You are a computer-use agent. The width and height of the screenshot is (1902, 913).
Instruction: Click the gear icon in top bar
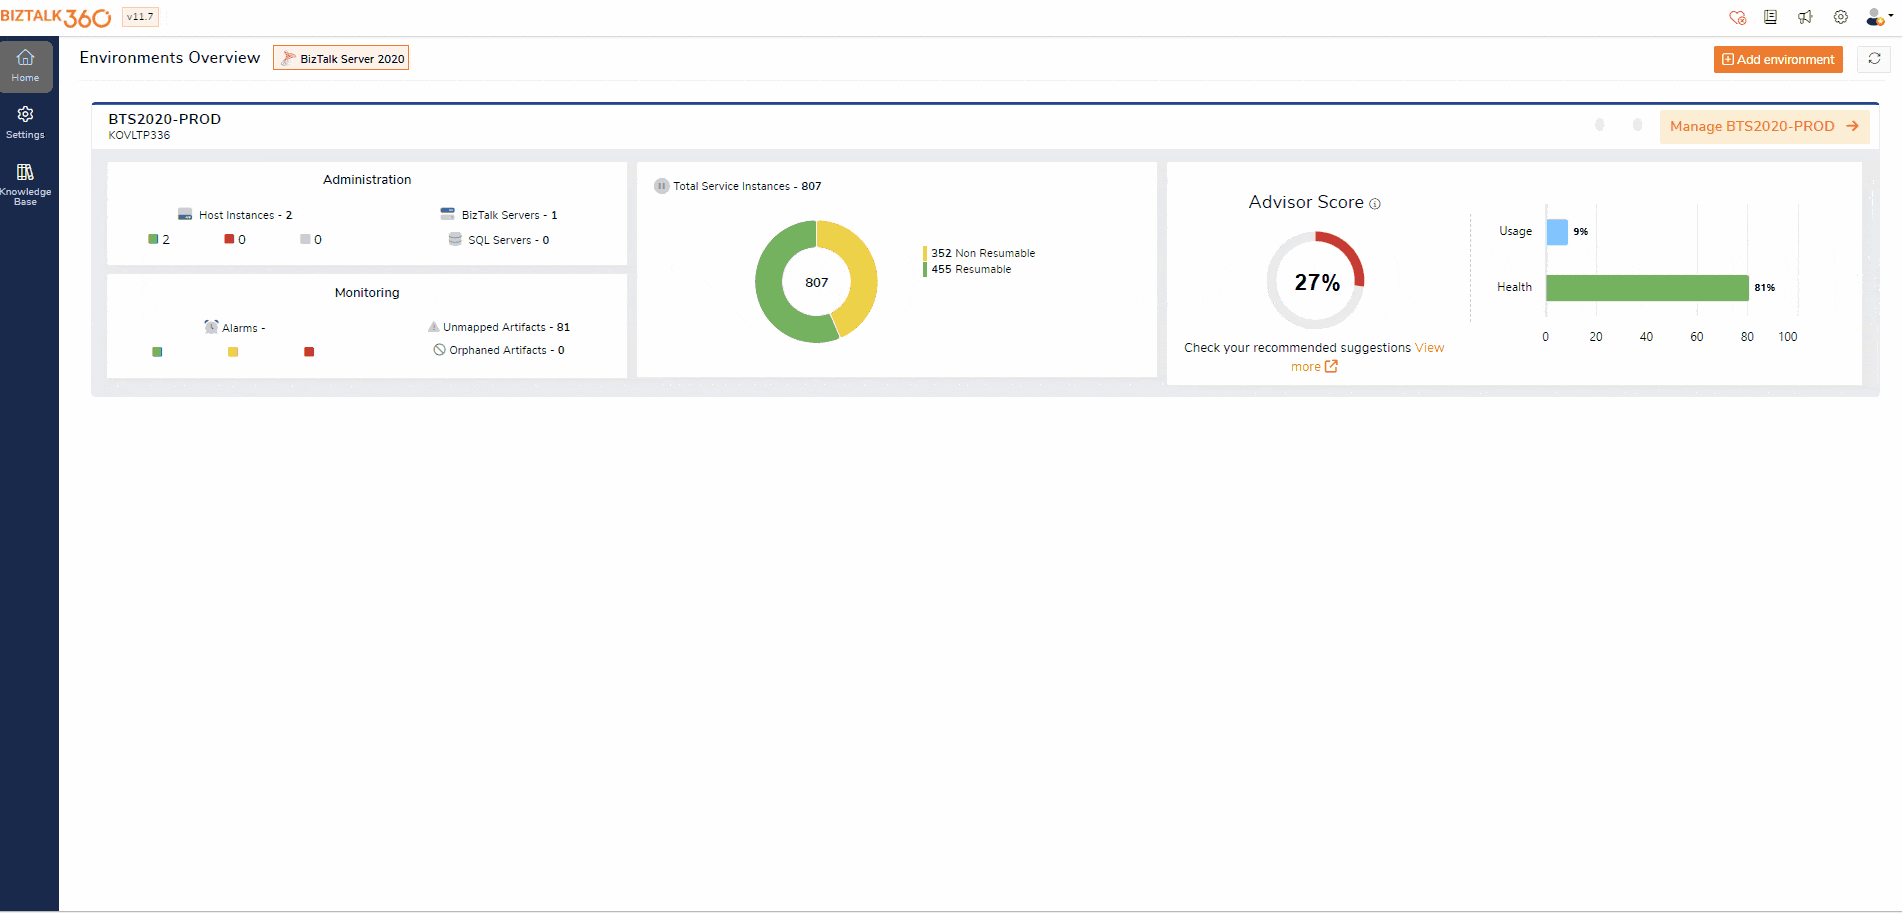[x=1840, y=17]
